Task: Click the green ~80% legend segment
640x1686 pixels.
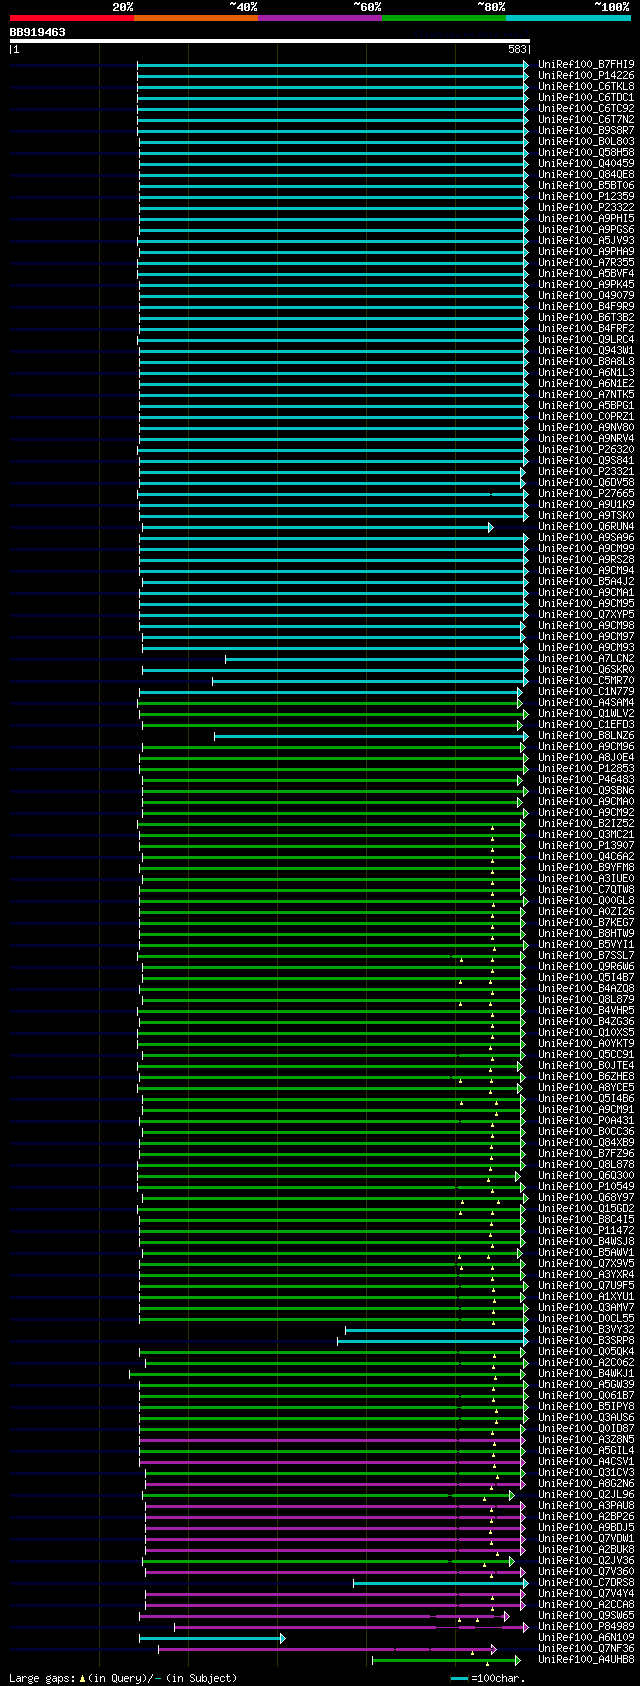Action: 444,18
